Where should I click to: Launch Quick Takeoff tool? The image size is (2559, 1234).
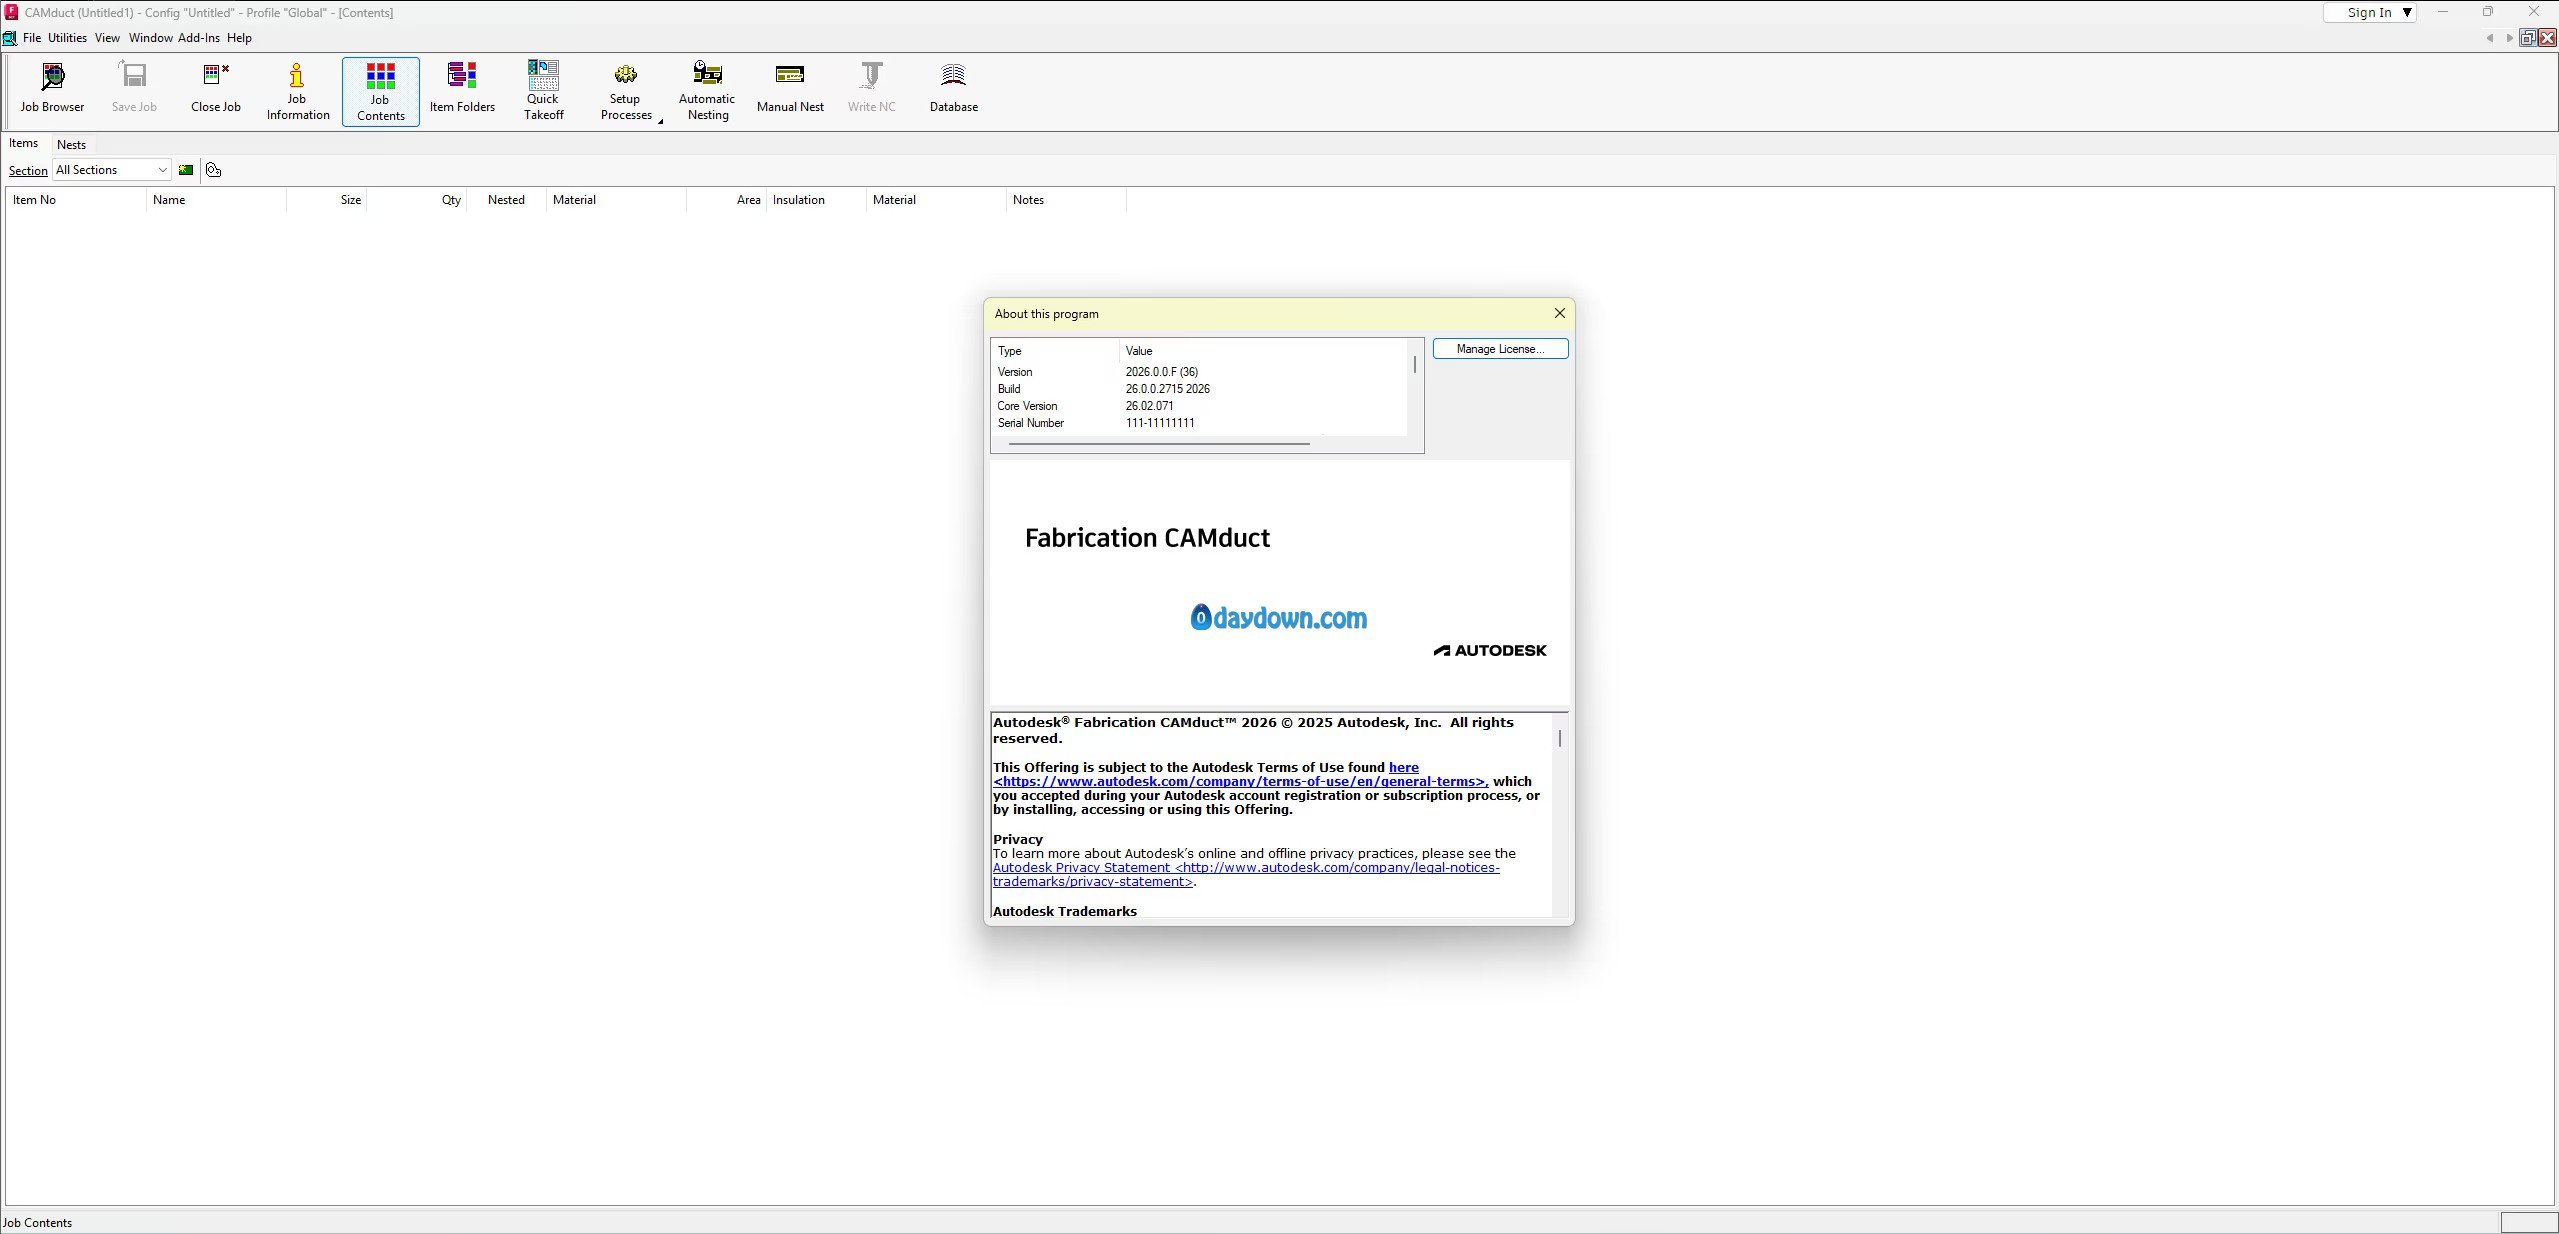pos(543,90)
